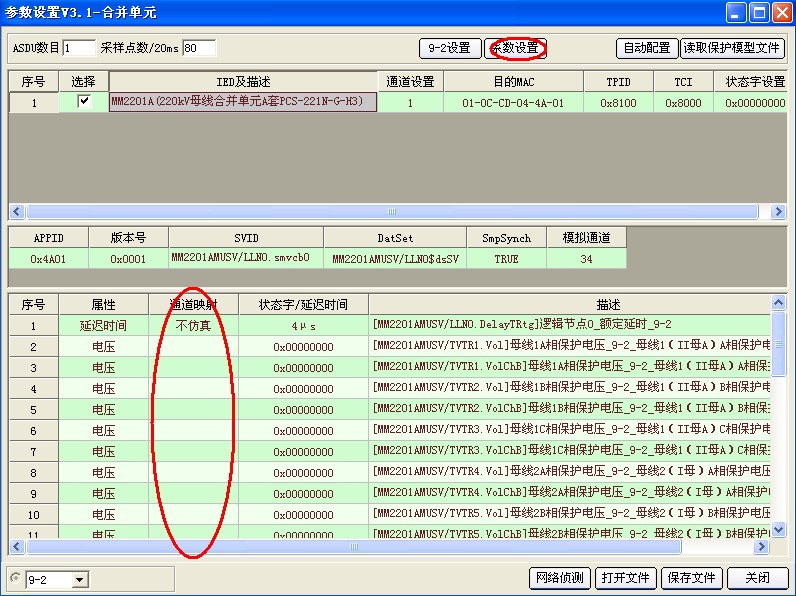The image size is (796, 596).
Task: Click the app icon in the title bar
Action: pyautogui.click(x=13, y=12)
